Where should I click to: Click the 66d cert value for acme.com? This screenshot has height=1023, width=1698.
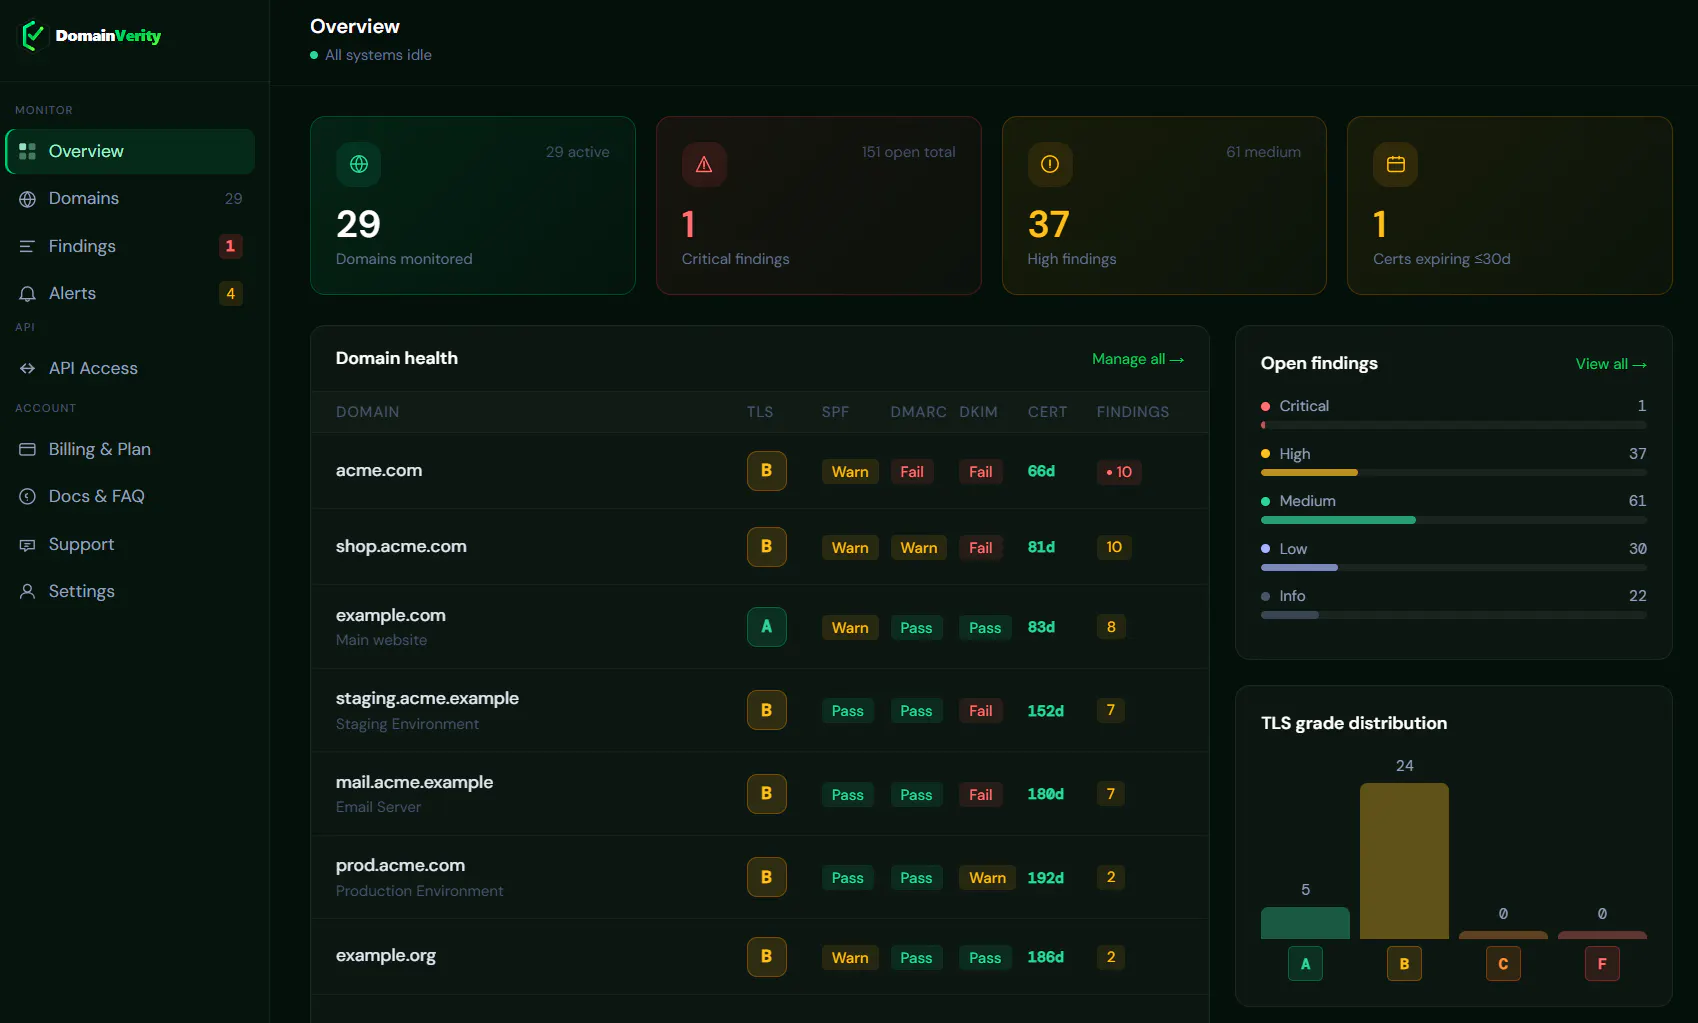[1041, 471]
